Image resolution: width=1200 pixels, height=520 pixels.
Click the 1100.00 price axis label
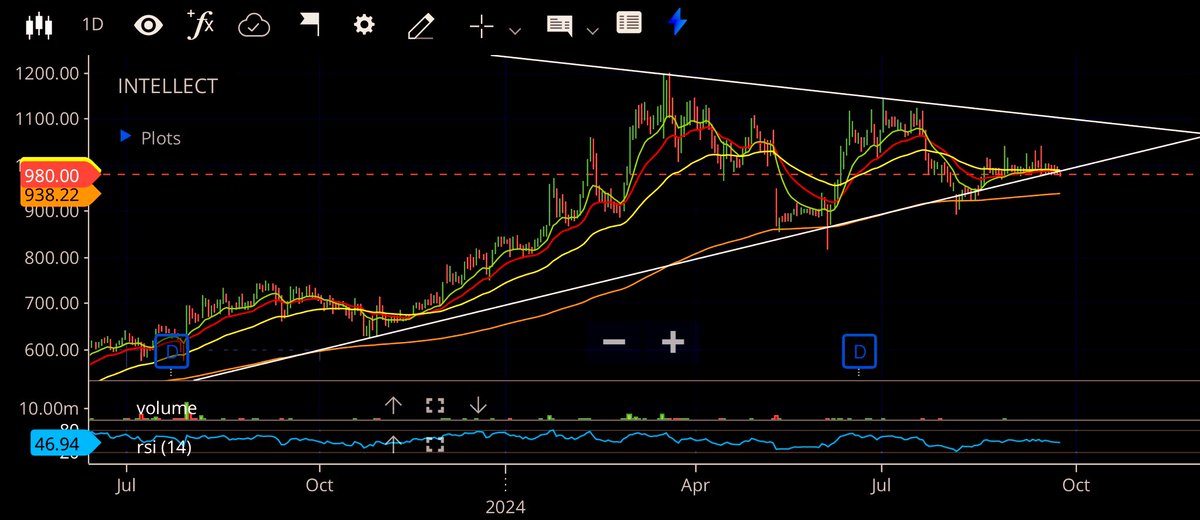click(x=46, y=118)
